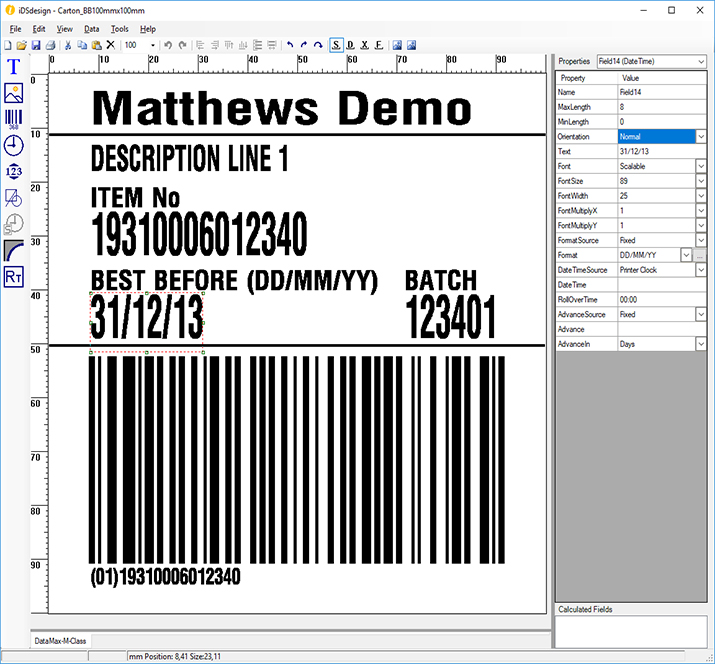
Task: Expand the AdvanceIn Days dropdown
Action: point(701,344)
